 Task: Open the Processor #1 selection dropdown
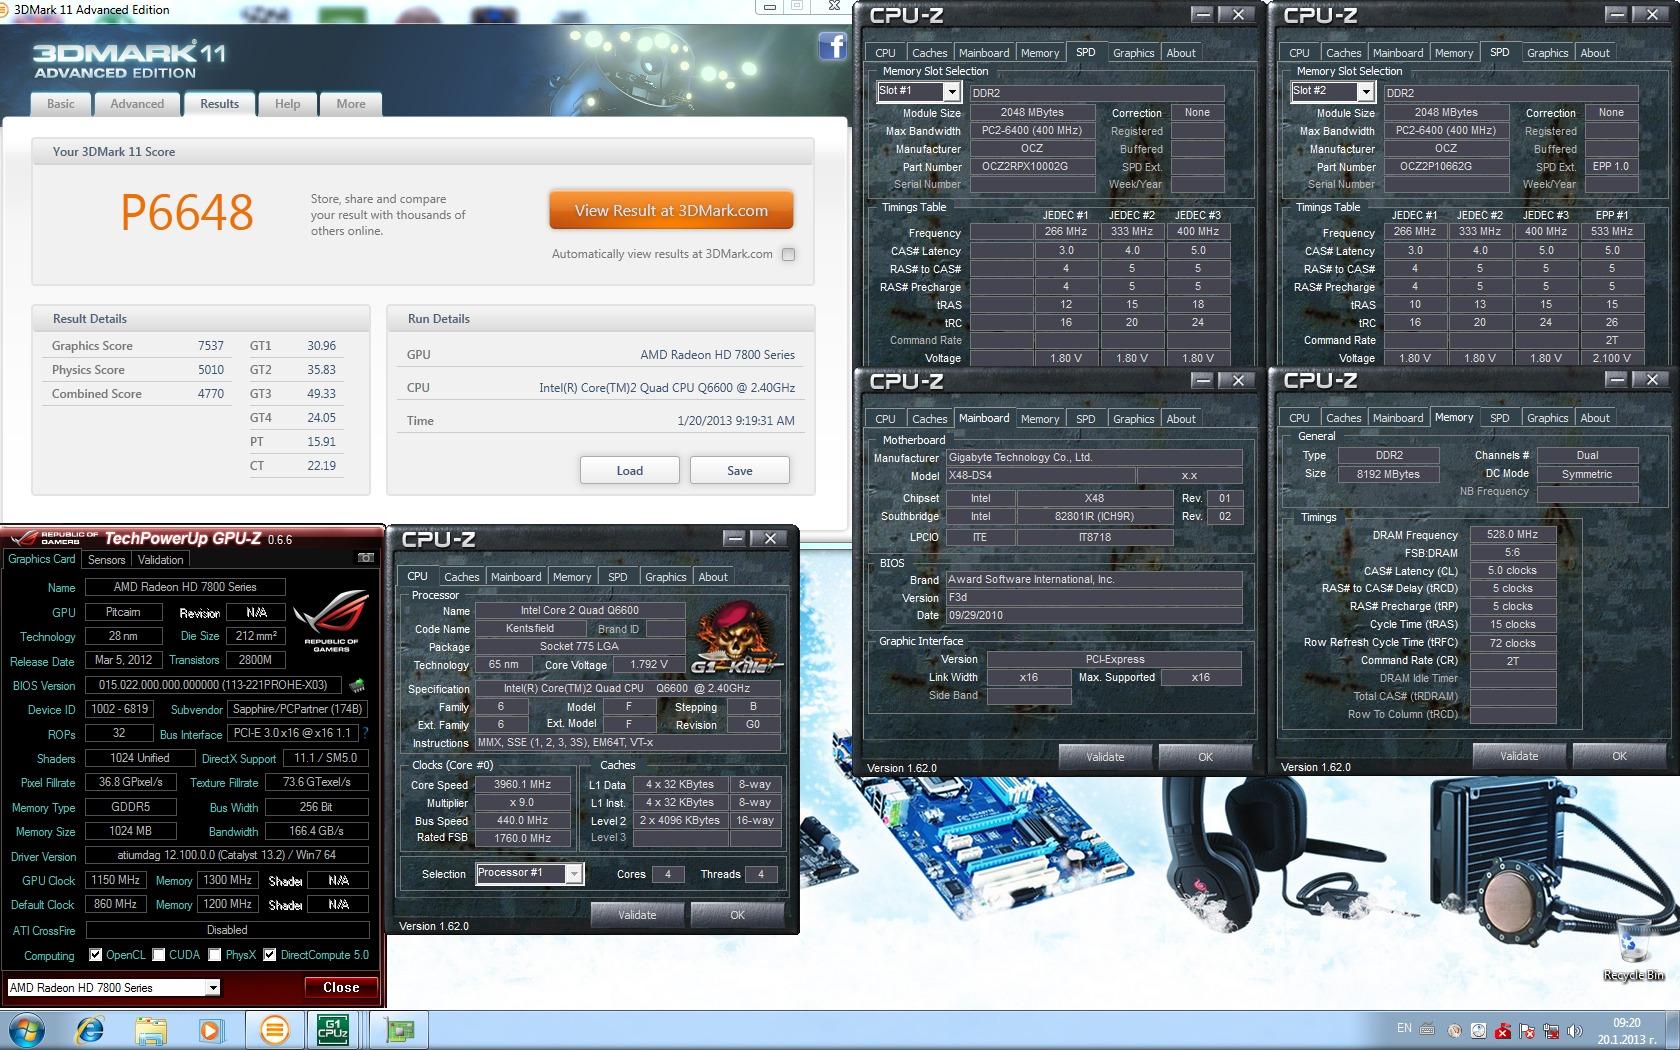574,874
